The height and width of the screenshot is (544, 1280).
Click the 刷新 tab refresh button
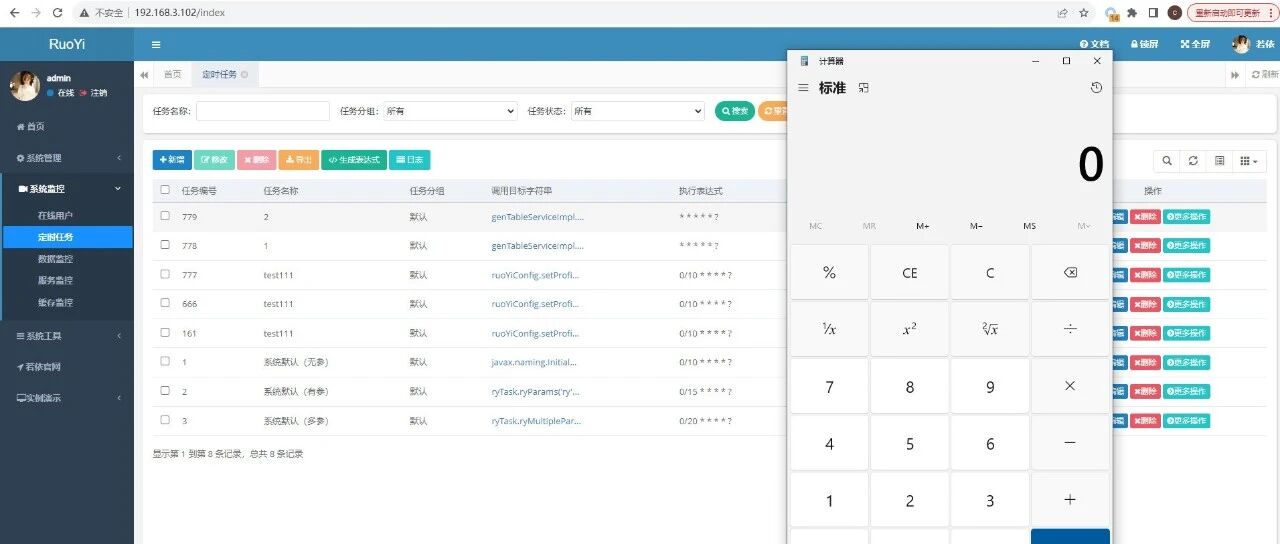click(1264, 75)
